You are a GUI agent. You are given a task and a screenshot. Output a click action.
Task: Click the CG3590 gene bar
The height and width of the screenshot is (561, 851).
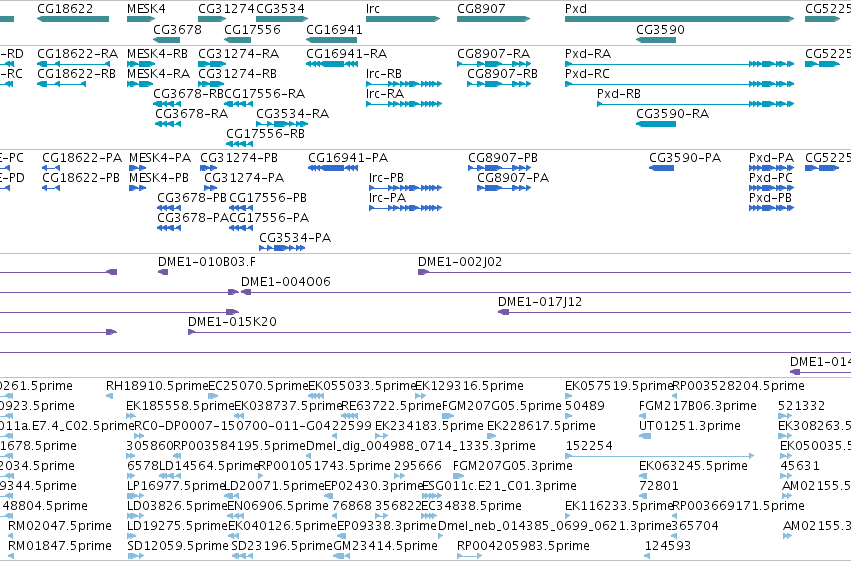point(656,40)
